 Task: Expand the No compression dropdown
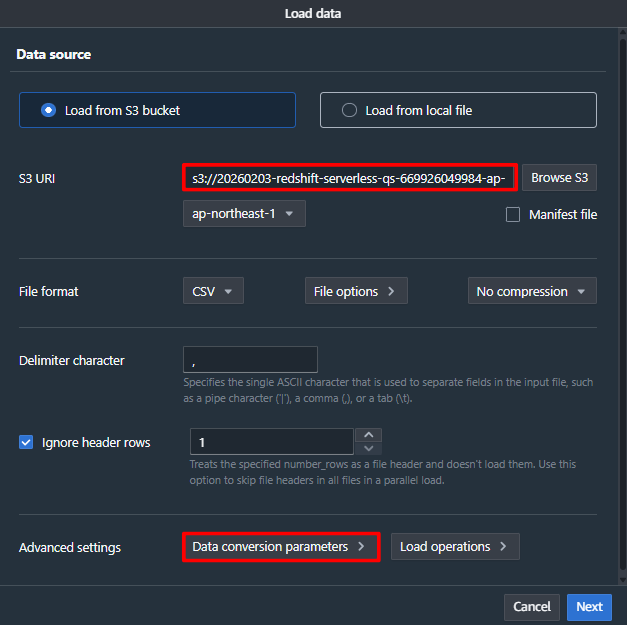531,291
